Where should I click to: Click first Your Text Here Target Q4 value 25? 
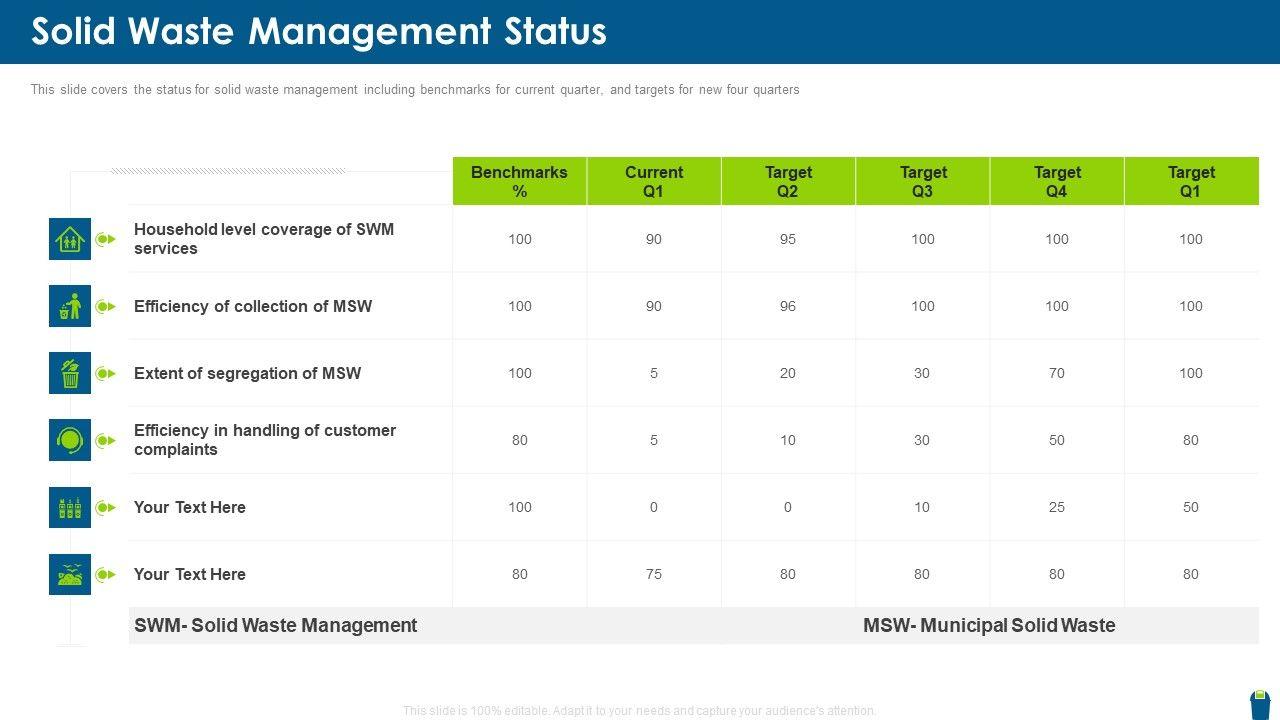1057,507
